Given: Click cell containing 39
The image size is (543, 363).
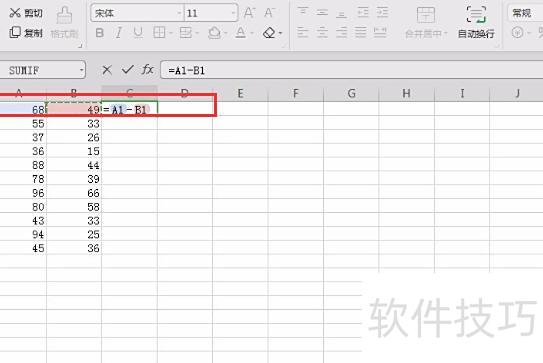Looking at the screenshot, I should coord(74,179).
